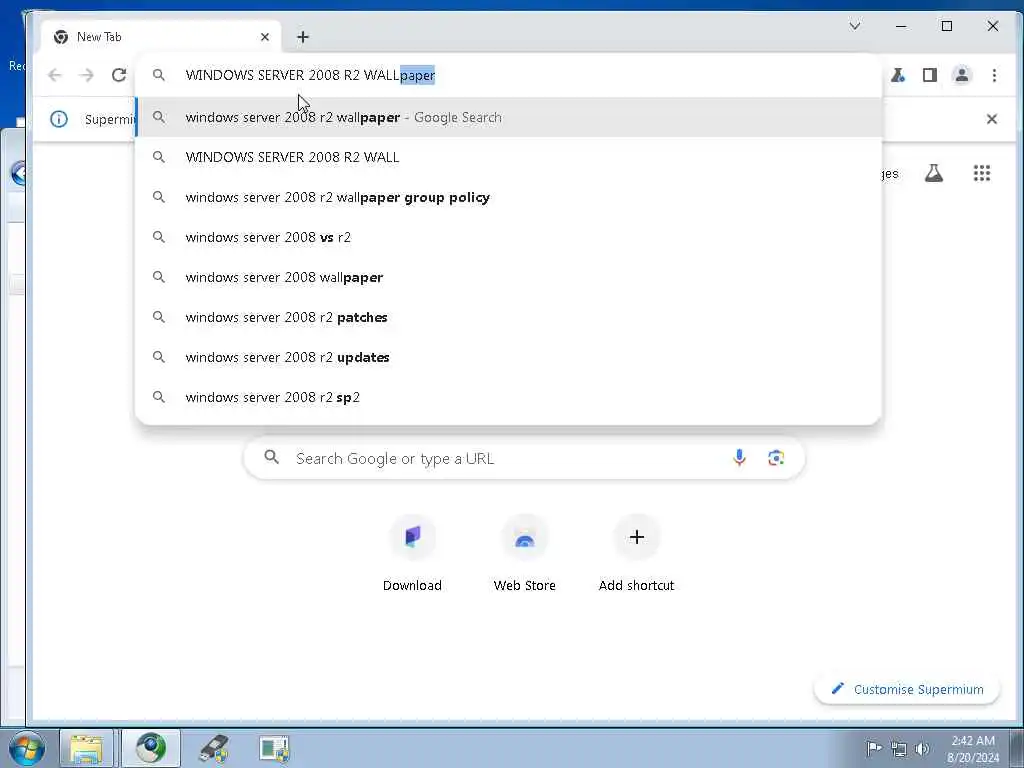
Task: Select 'wallpaper group policy' suggestion
Action: pyautogui.click(x=508, y=197)
